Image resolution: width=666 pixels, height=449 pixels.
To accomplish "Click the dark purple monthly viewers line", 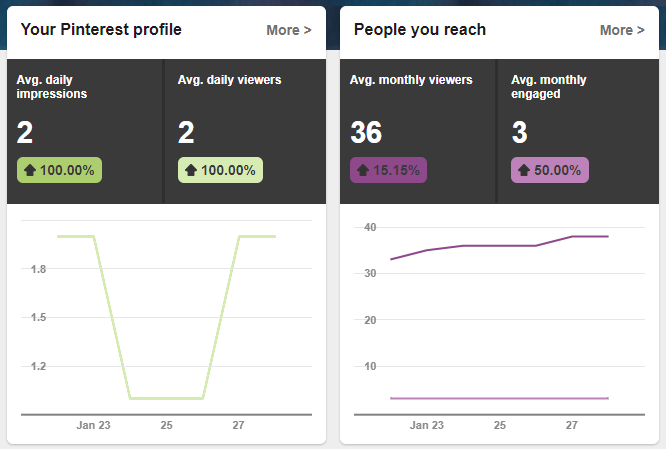I will 500,245.
